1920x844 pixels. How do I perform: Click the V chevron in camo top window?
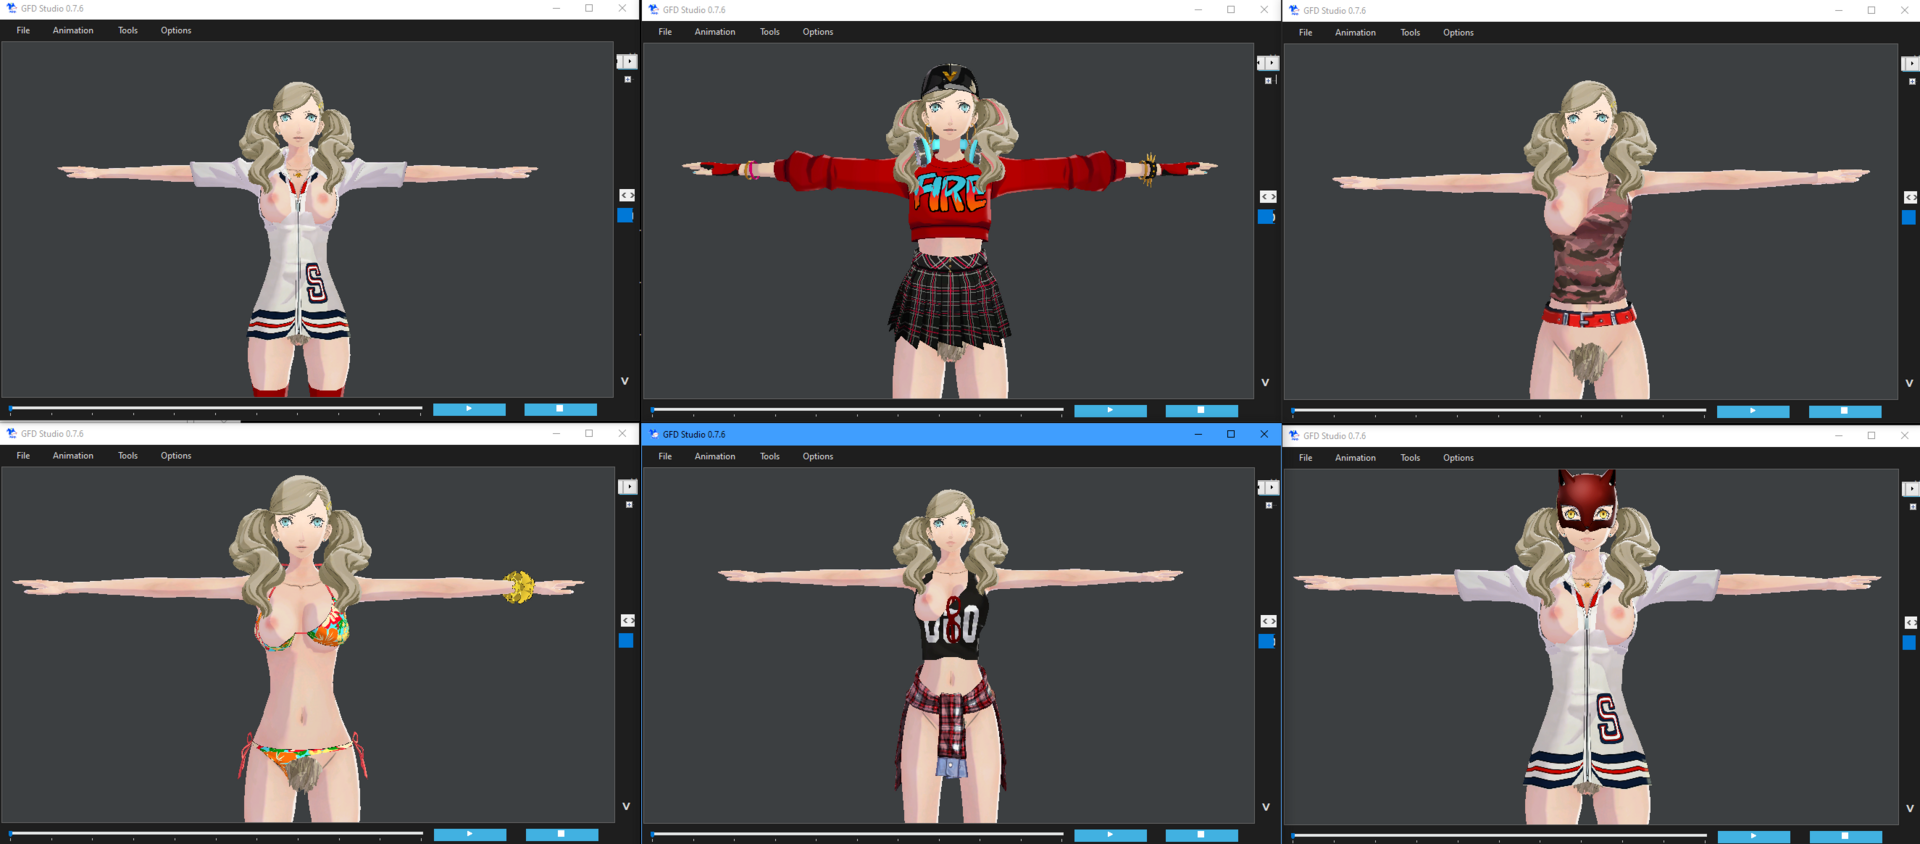tap(1909, 384)
